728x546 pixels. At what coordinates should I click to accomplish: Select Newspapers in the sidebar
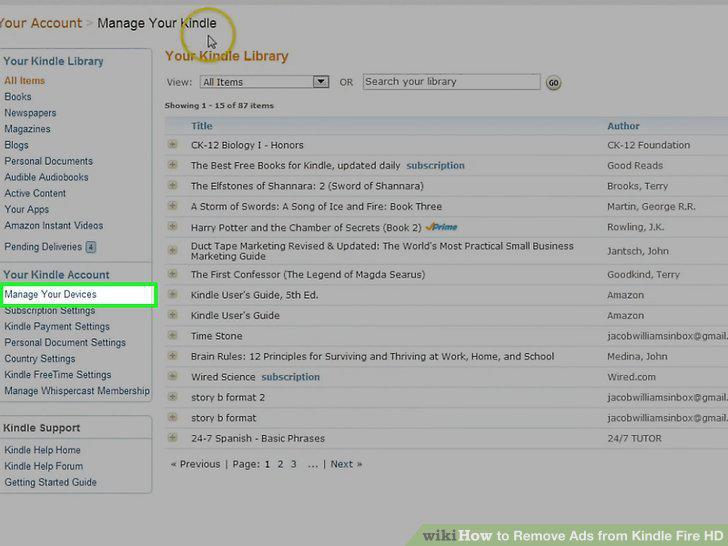coord(30,113)
